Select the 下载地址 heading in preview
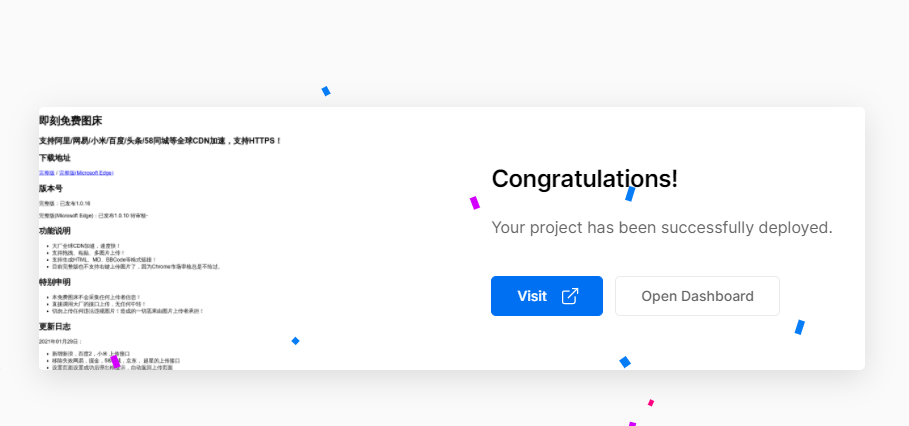 [54, 158]
